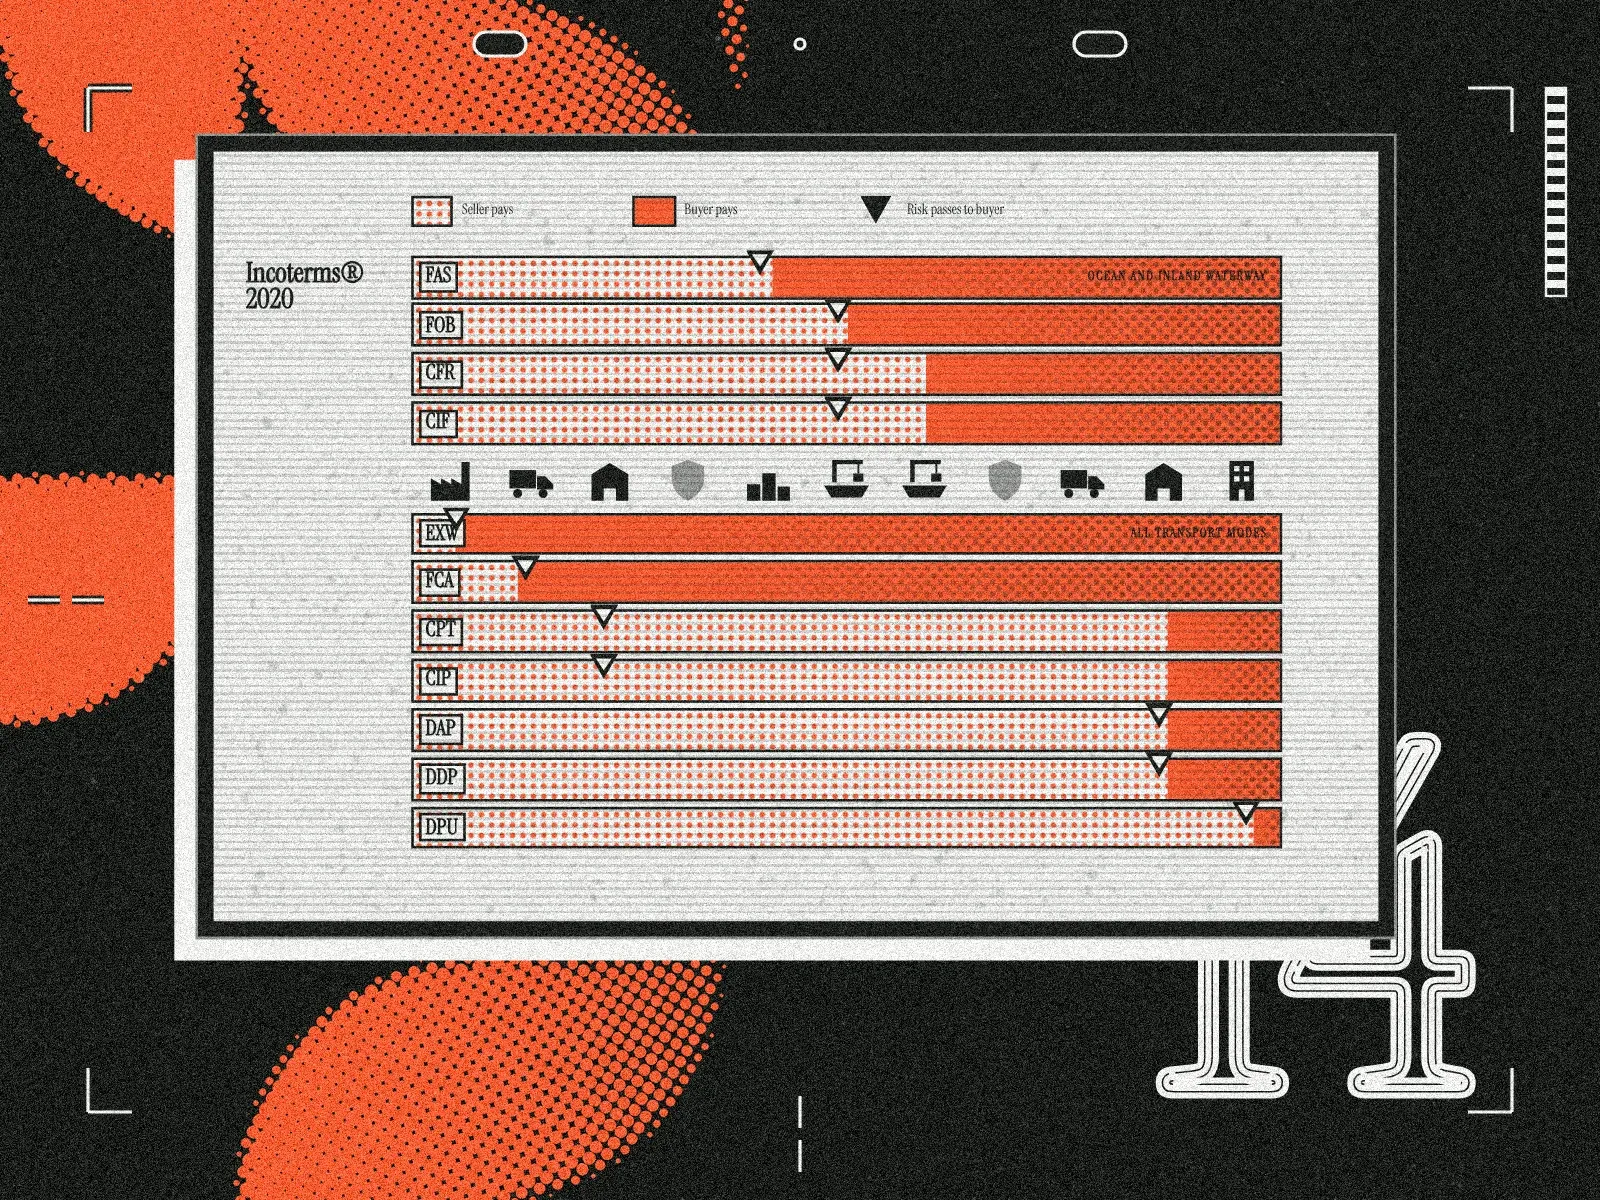Click the truck icon beside the second shield
This screenshot has width=1600, height=1200.
click(1082, 483)
